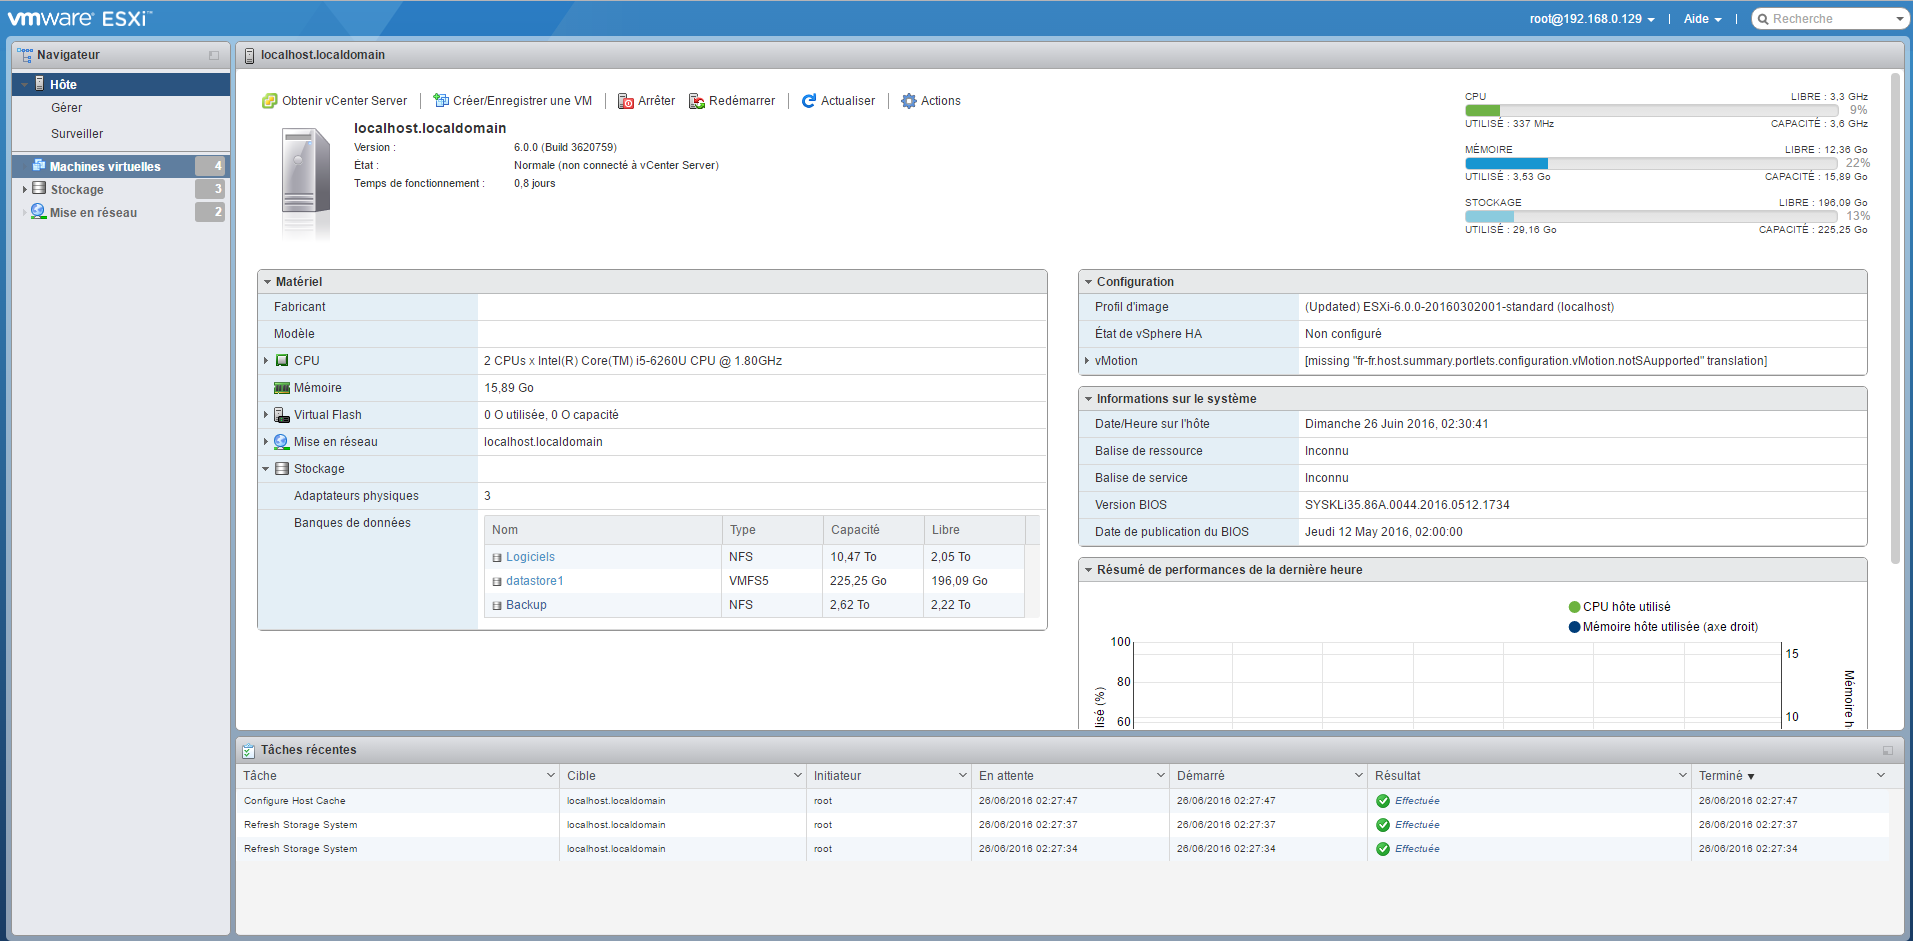
Task: Click the Actions gear icon
Action: tap(908, 101)
